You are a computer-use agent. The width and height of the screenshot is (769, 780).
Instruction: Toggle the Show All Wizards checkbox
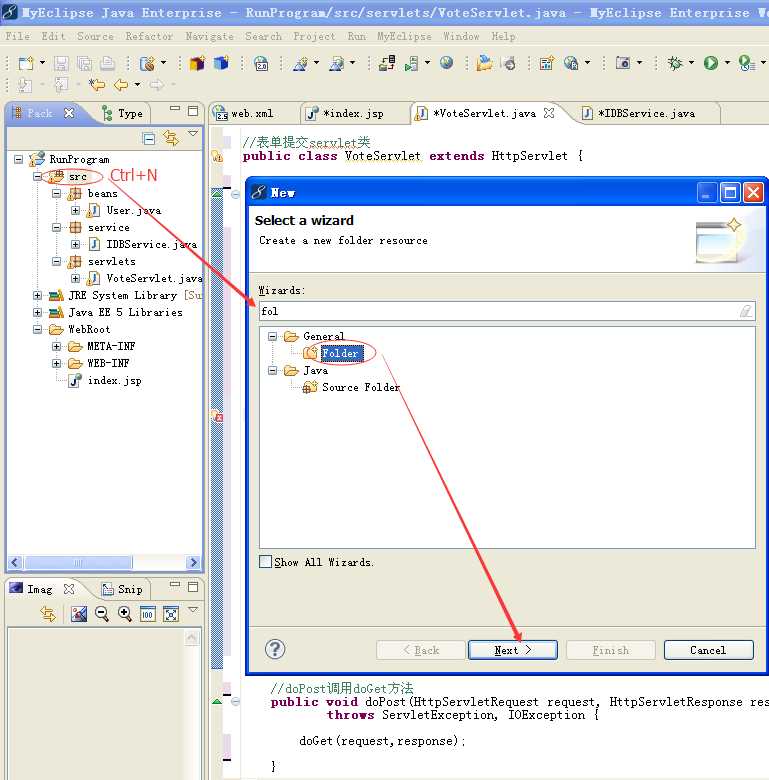pyautogui.click(x=266, y=562)
